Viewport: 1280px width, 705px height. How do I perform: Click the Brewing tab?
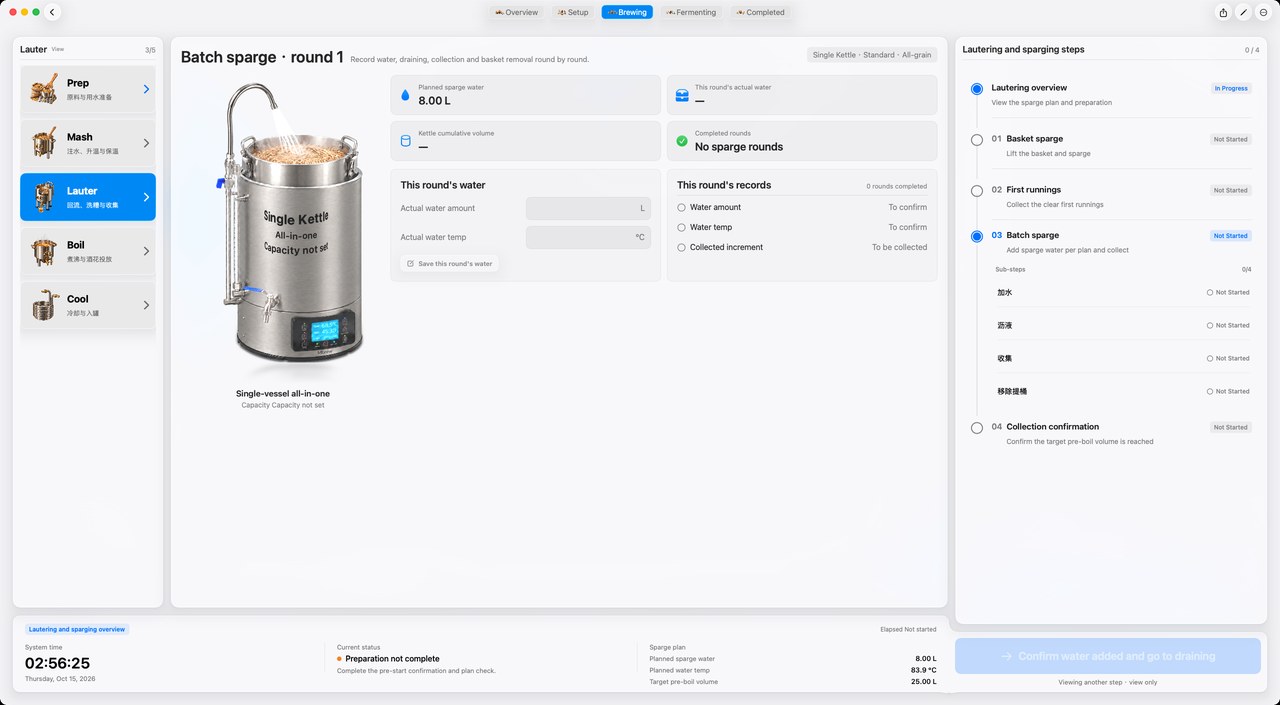(627, 12)
